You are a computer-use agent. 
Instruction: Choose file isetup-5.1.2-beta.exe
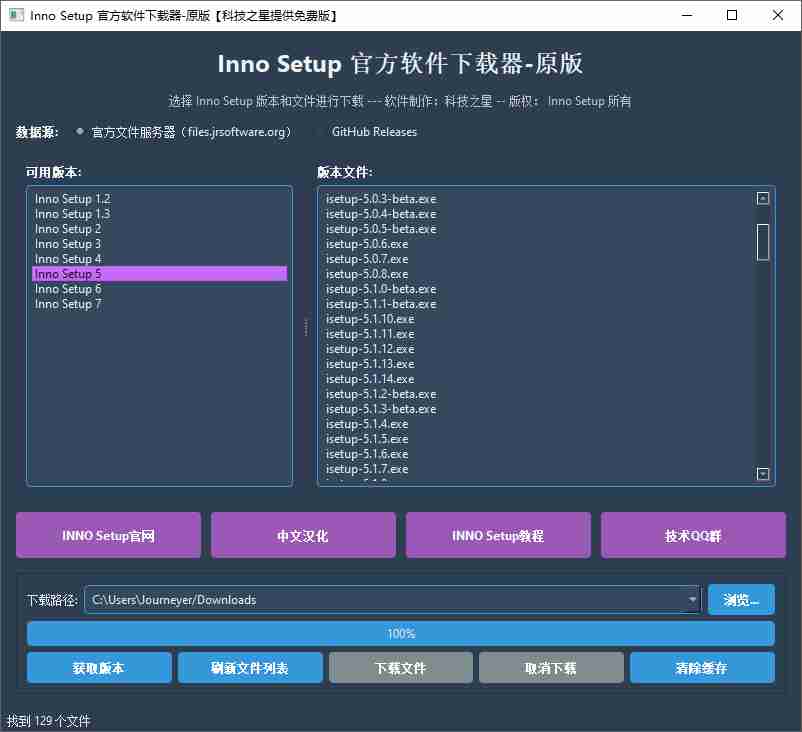click(537, 394)
